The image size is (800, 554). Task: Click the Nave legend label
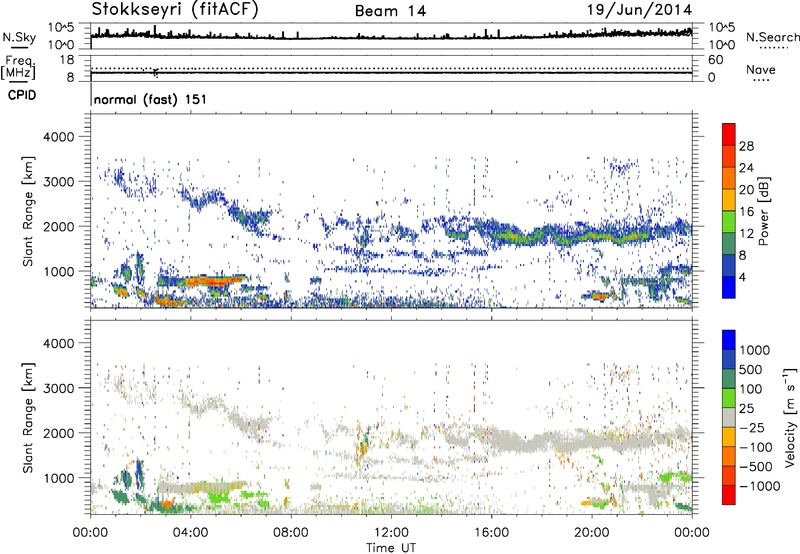point(761,69)
